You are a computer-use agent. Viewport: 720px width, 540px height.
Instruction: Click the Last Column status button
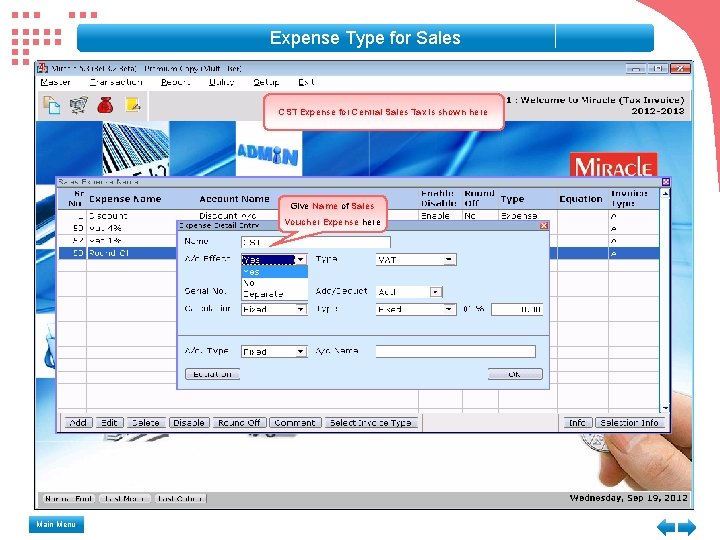(180, 498)
